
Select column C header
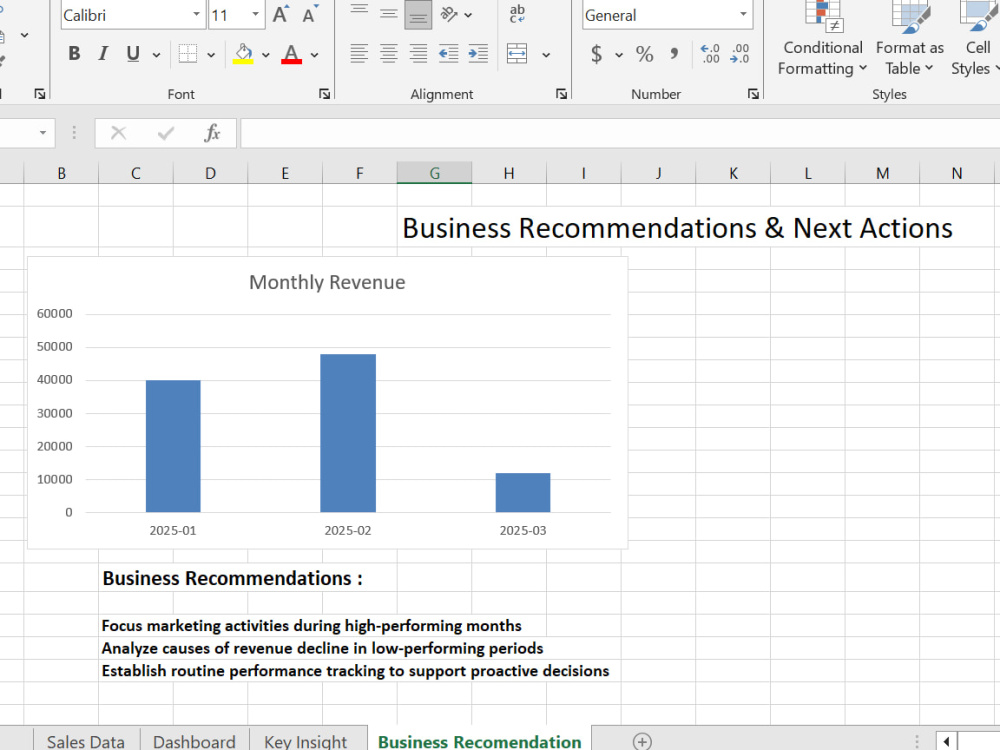(136, 173)
